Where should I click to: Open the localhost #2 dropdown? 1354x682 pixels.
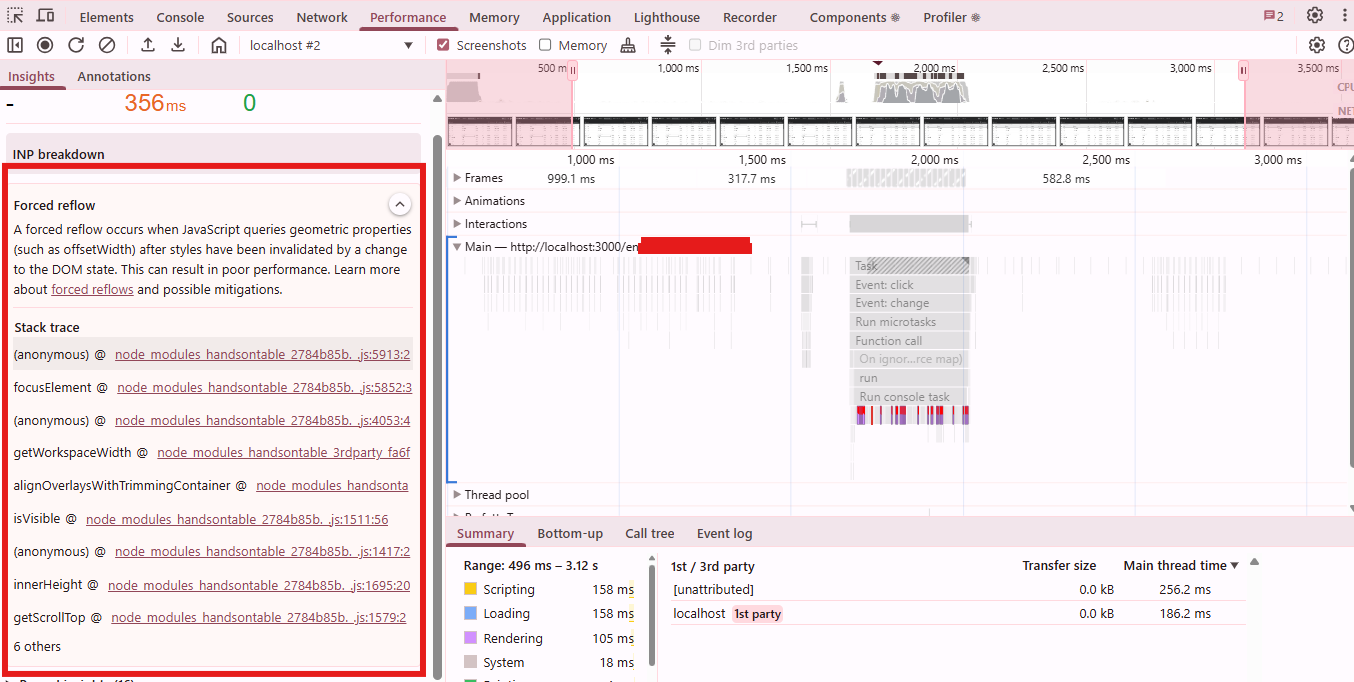330,44
